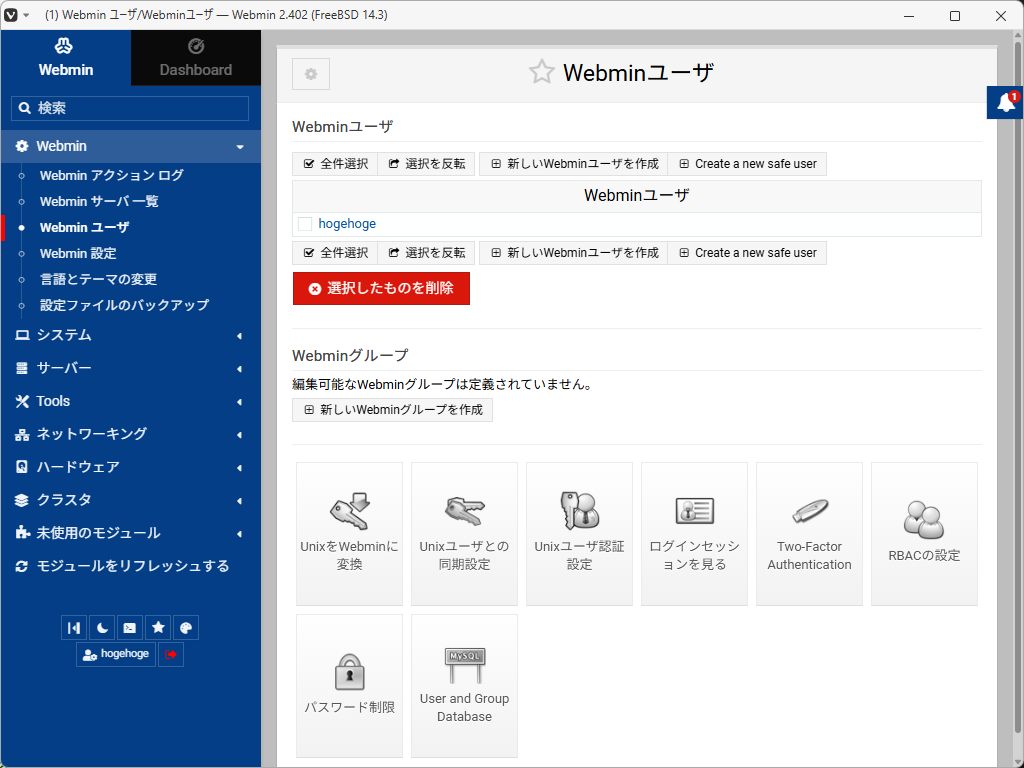The height and width of the screenshot is (768, 1024).
Task: Select Webmin ユーザ menu item
Action: (x=85, y=227)
